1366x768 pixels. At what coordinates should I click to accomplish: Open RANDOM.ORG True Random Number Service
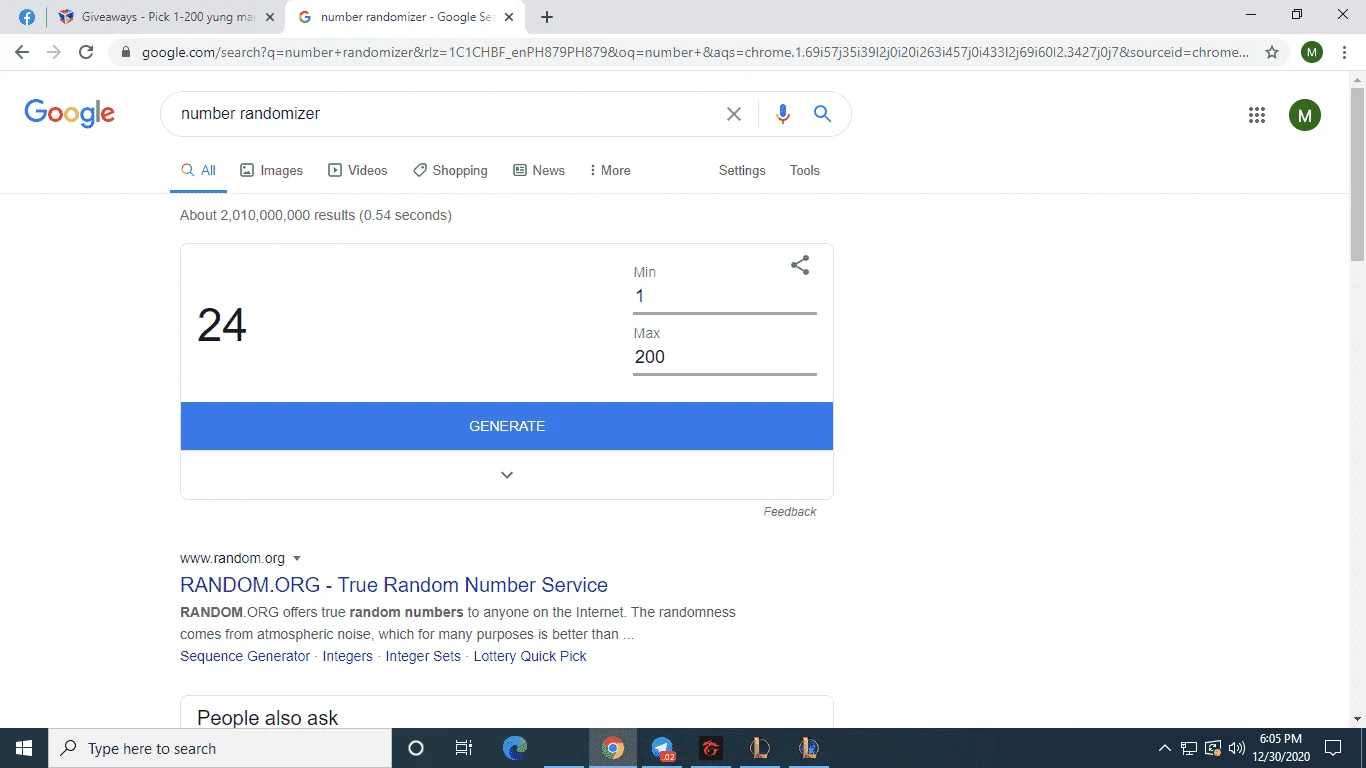[x=394, y=585]
